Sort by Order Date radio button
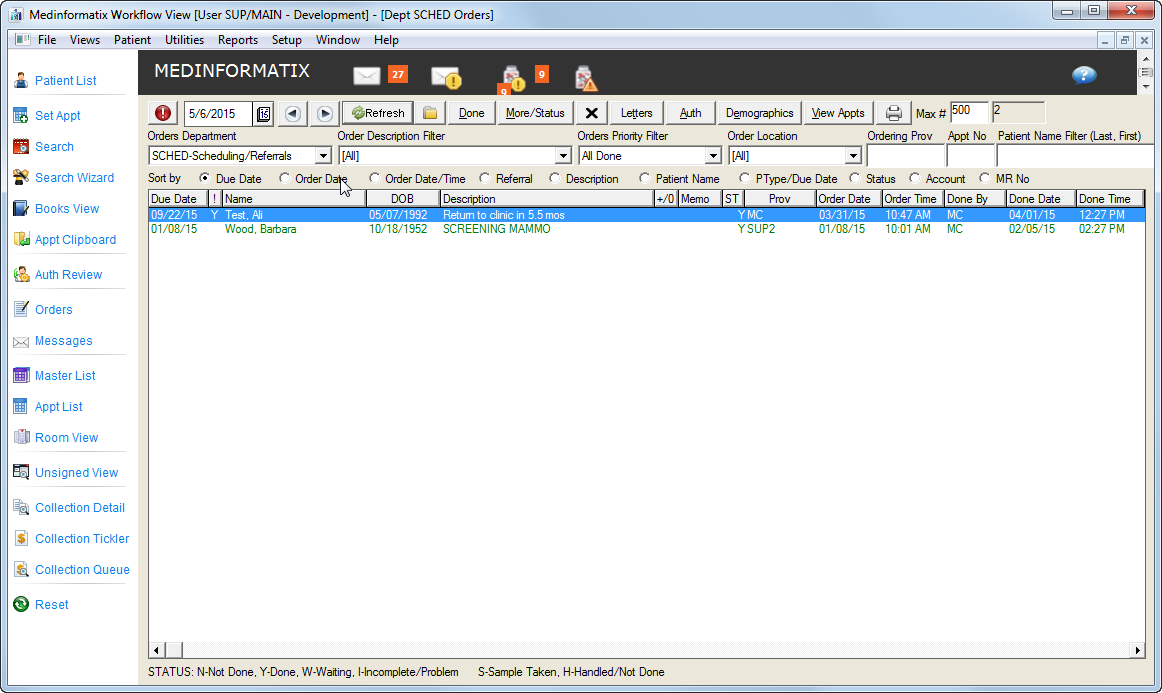Screen dimensions: 1162x693 click(285, 179)
